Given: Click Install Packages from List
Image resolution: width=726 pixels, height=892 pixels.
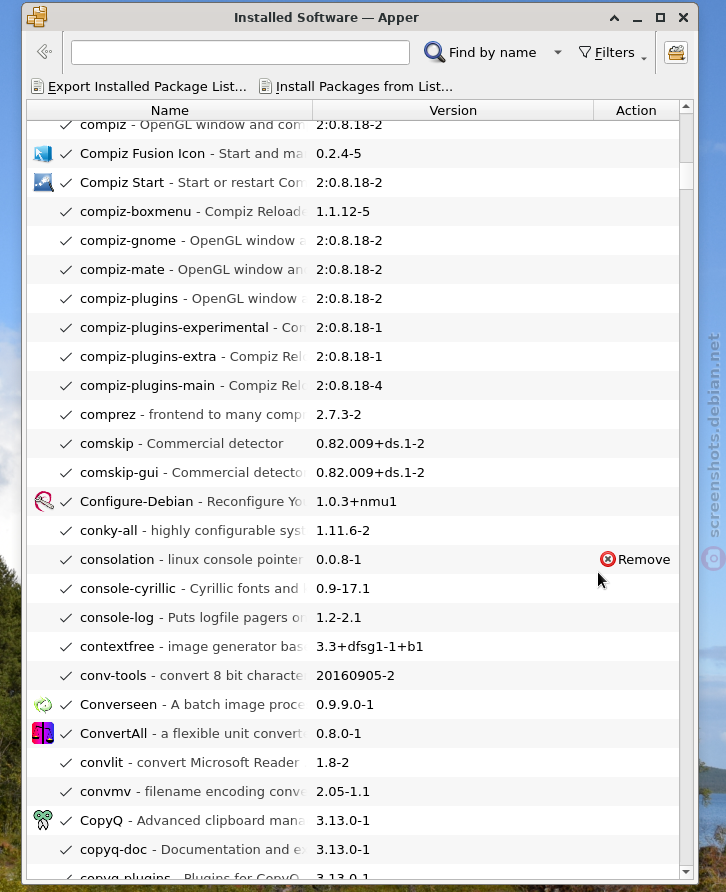Looking at the screenshot, I should click(x=356, y=86).
